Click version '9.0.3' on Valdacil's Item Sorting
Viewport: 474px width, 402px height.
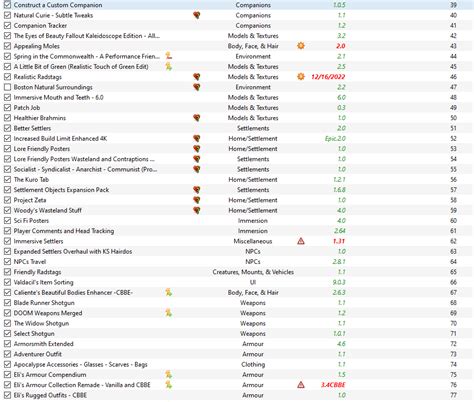(339, 282)
